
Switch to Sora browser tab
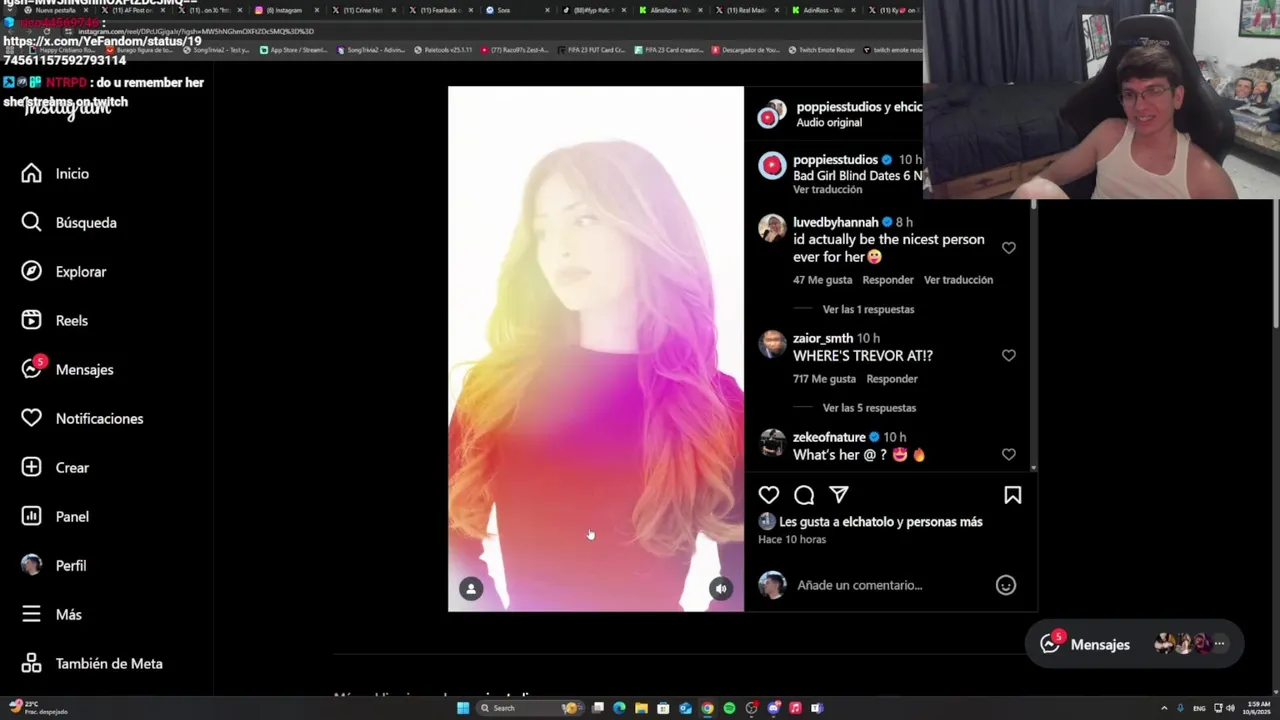coord(515,10)
